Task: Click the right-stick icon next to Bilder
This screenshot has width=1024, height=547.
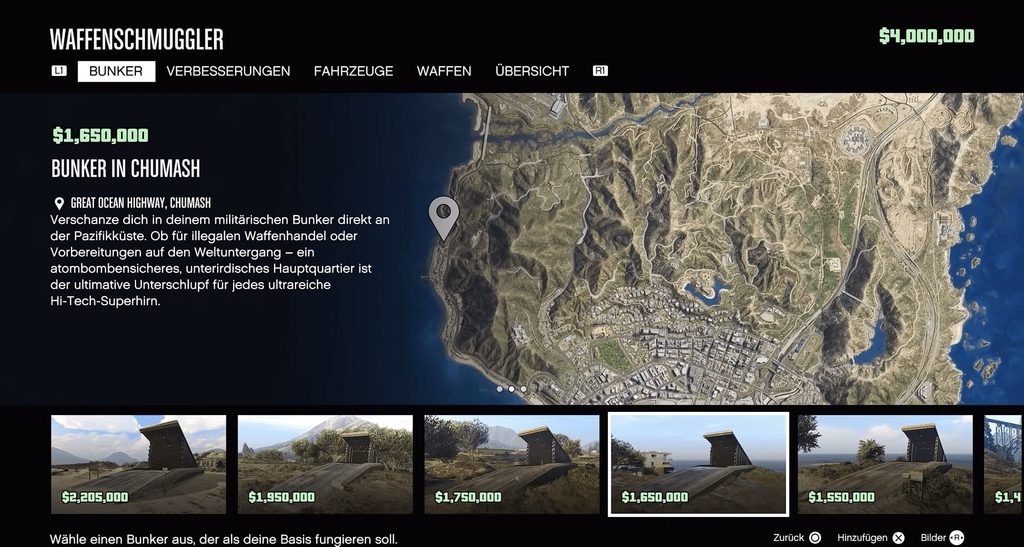Action: point(957,538)
